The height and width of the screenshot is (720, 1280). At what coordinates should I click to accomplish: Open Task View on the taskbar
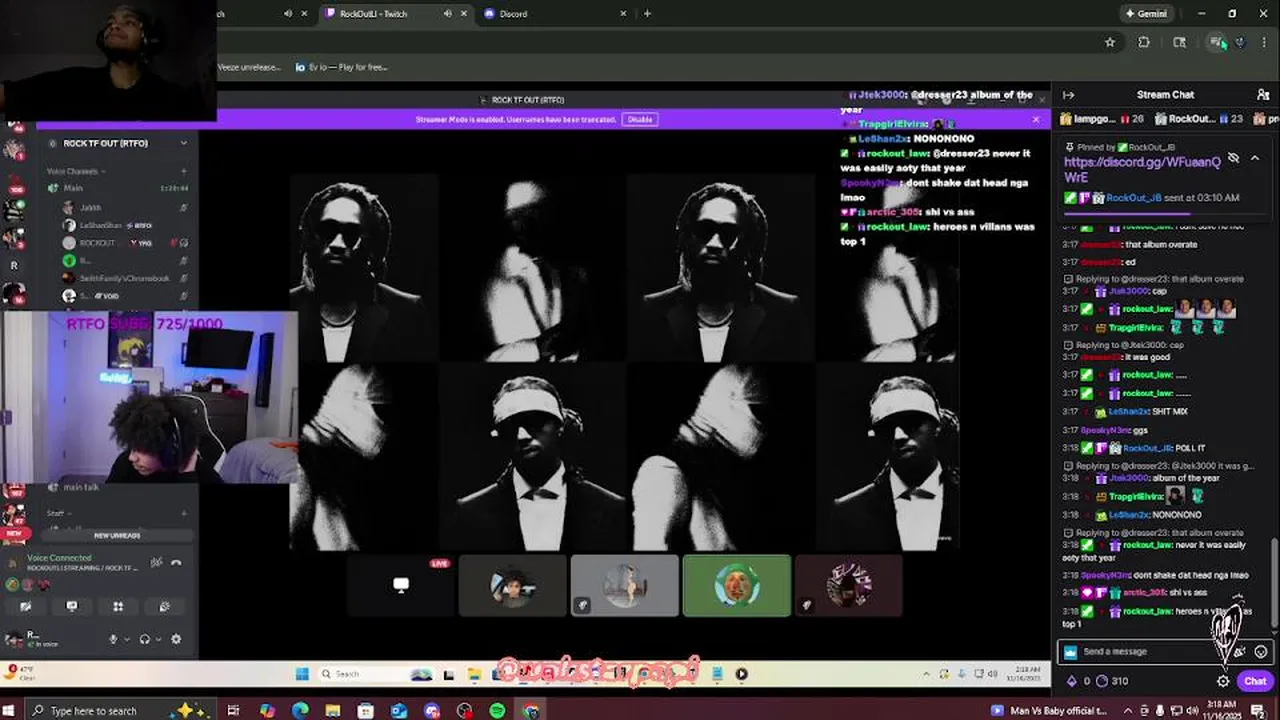click(x=233, y=711)
